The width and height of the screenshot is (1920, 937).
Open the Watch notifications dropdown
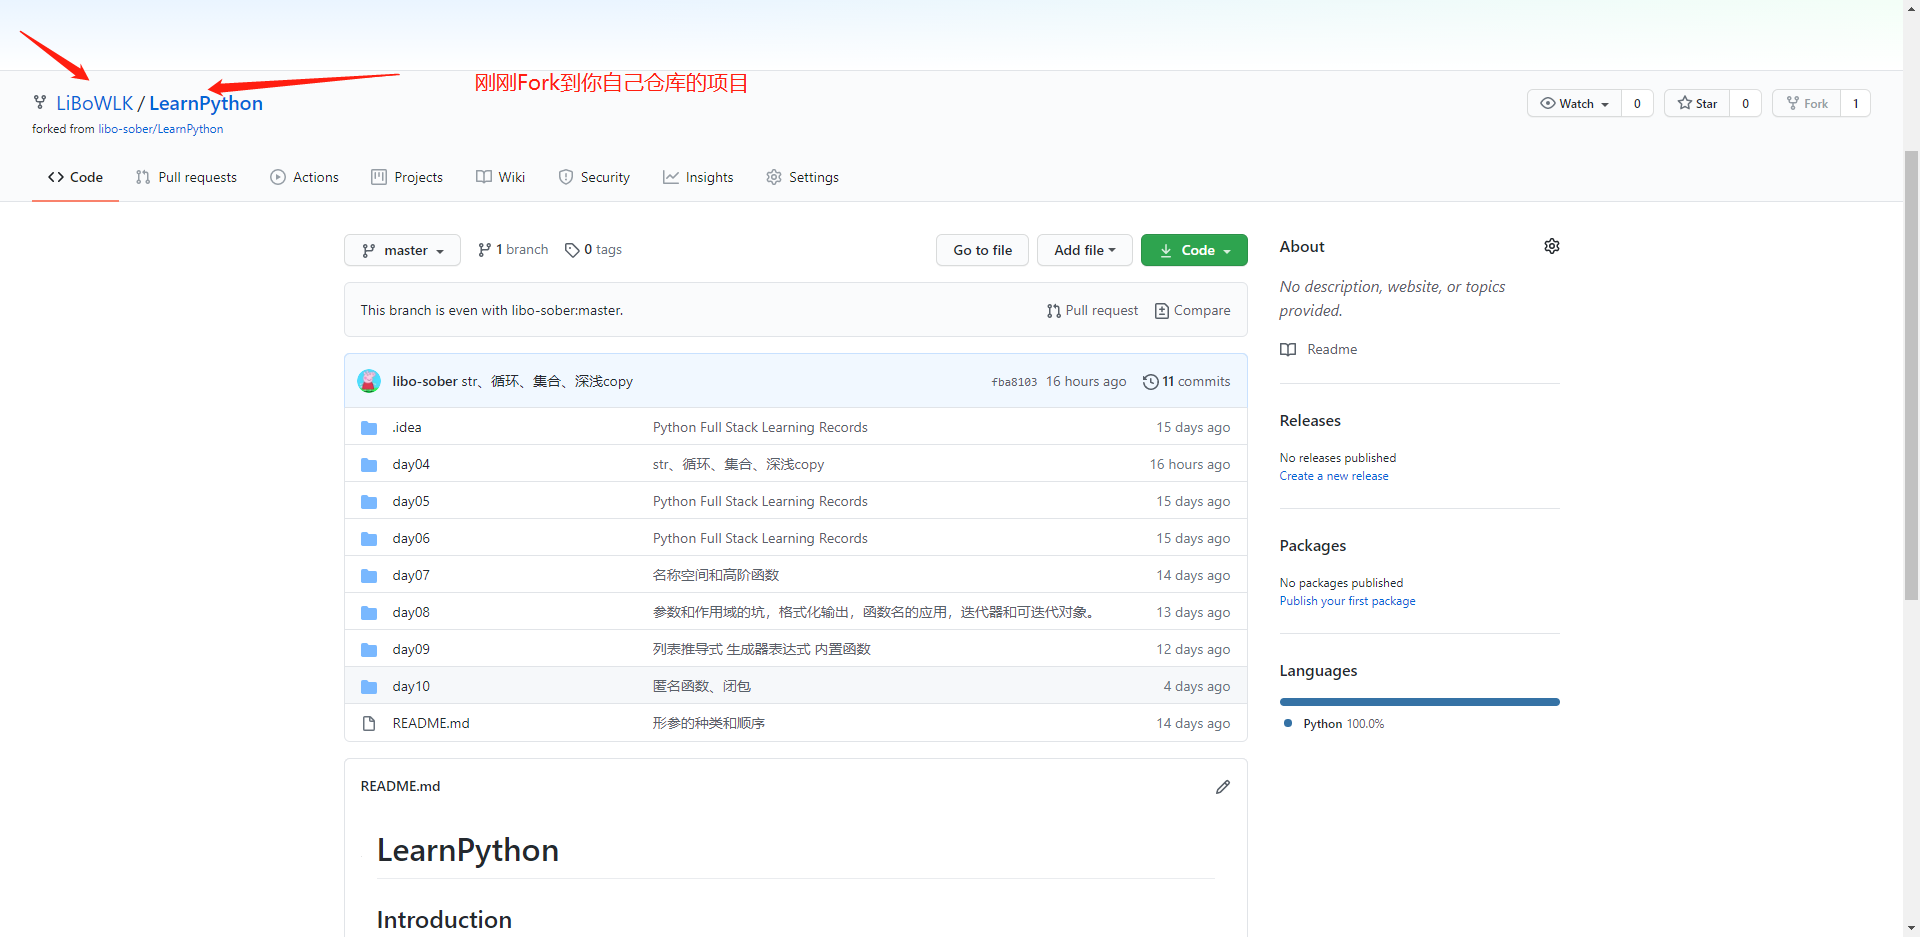click(1574, 103)
